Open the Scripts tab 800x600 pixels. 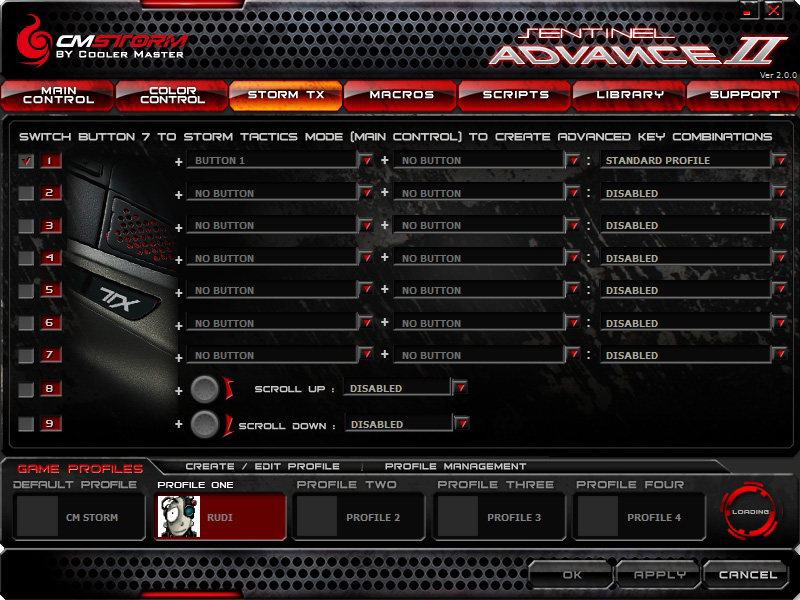pyautogui.click(x=515, y=95)
